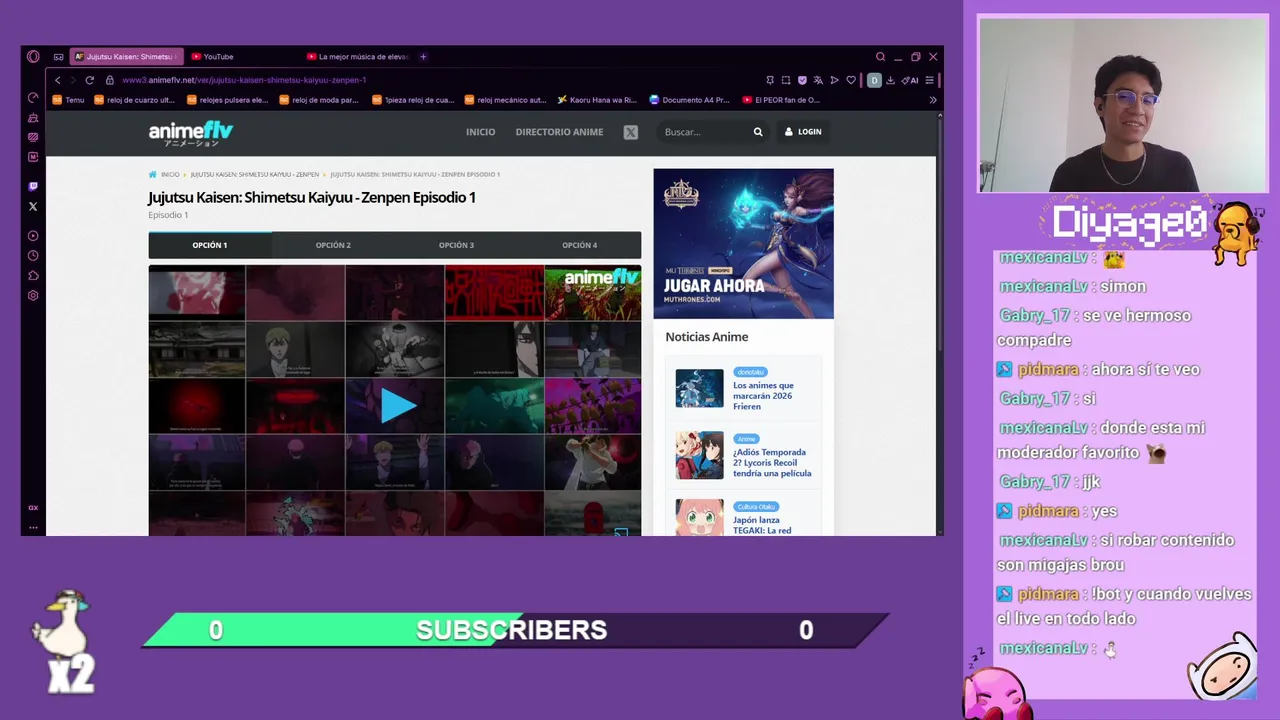Click the pinboard pin icon
Screen dimensions: 1280x720
tap(770, 80)
